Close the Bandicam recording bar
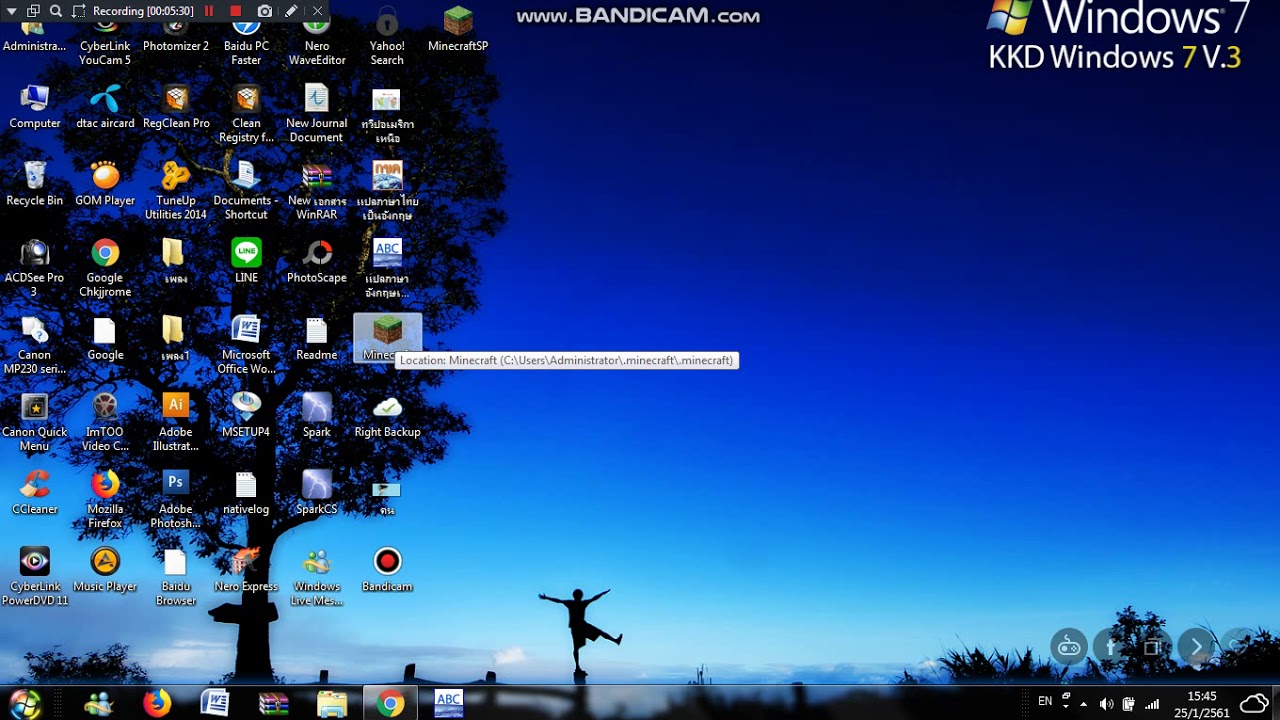This screenshot has width=1280, height=720. pyautogui.click(x=317, y=11)
